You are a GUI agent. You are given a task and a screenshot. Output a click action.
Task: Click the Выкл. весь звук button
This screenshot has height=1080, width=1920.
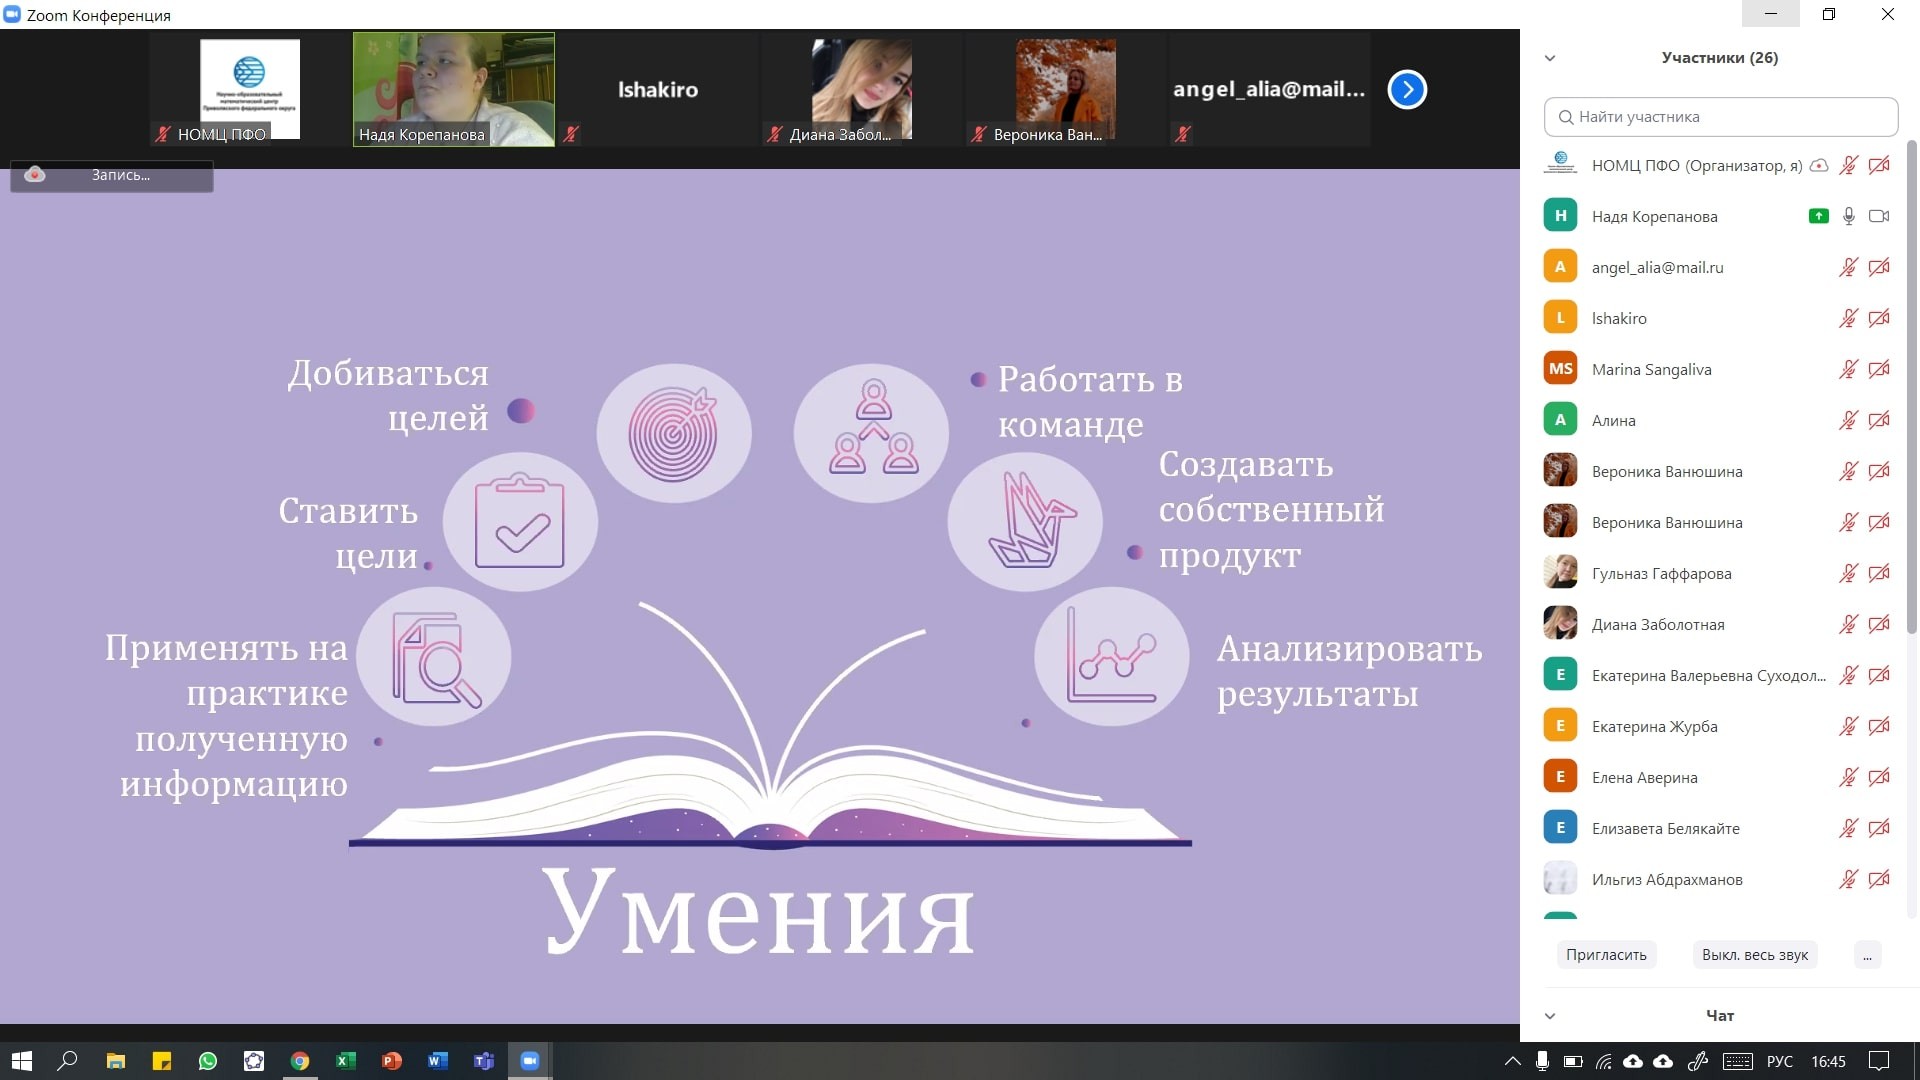[x=1753, y=955]
